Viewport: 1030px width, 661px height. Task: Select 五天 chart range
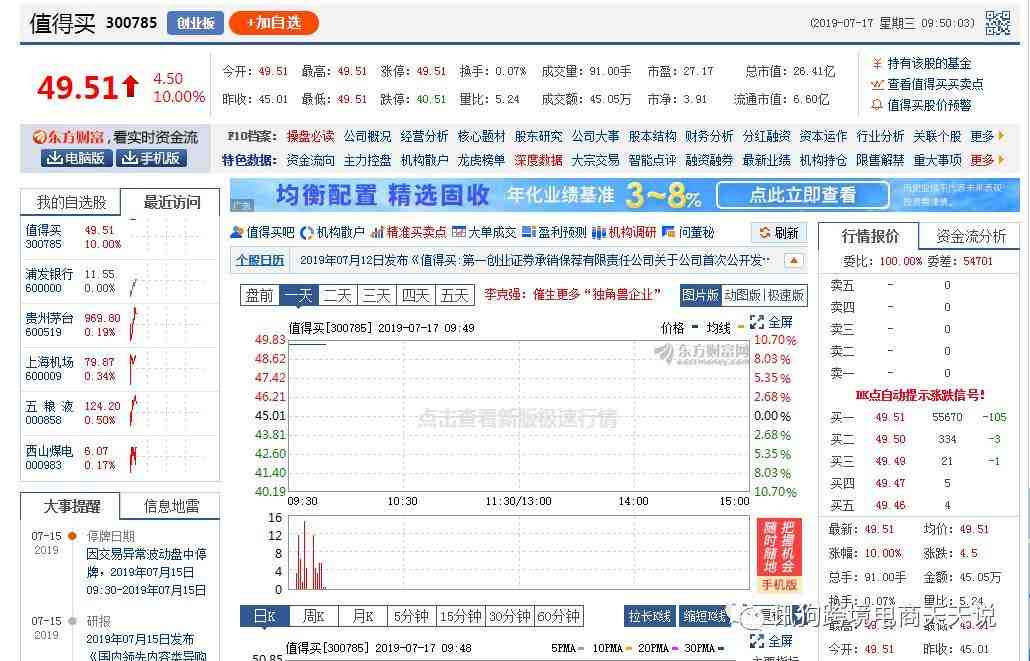click(x=455, y=296)
